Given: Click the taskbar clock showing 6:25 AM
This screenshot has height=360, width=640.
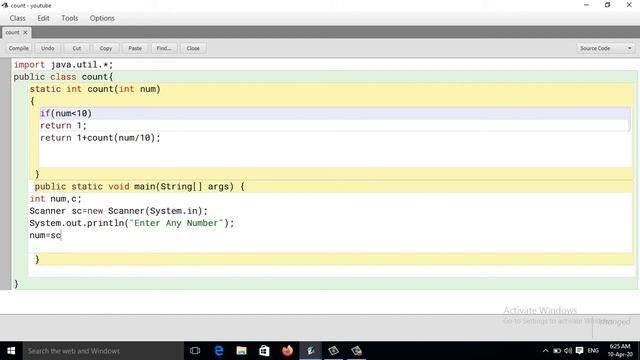Looking at the screenshot, I should click(620, 350).
